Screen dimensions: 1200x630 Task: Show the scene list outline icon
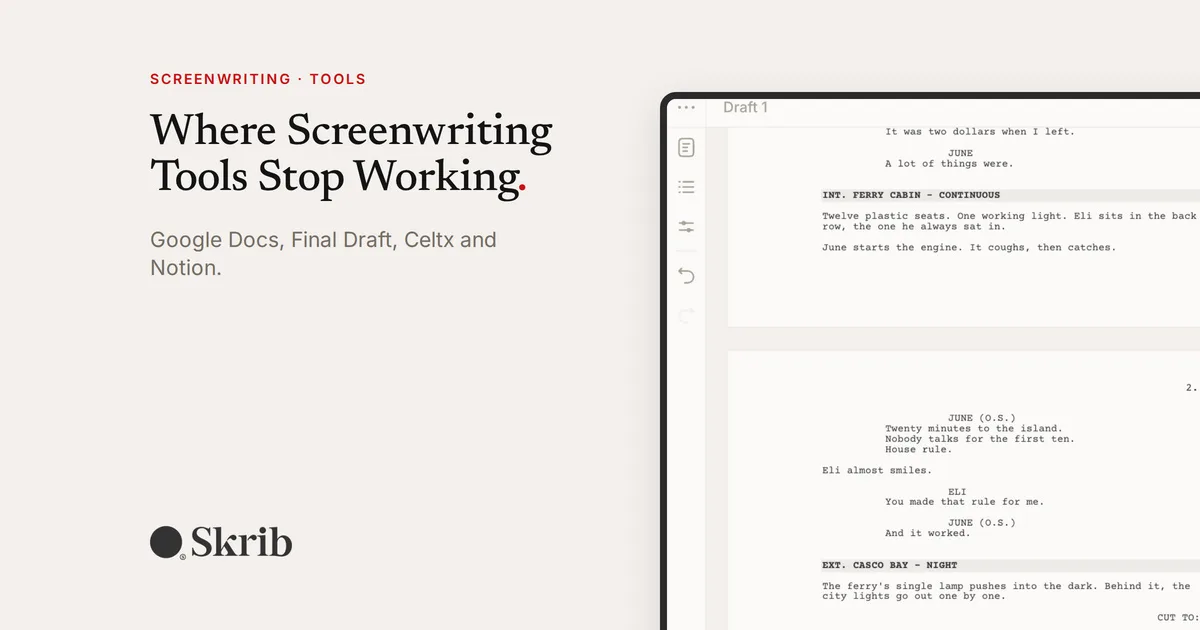686,187
